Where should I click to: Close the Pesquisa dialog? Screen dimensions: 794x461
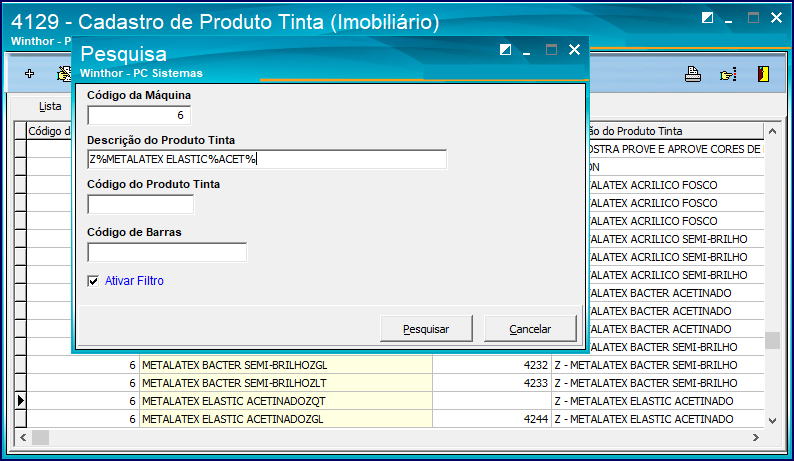tap(574, 50)
